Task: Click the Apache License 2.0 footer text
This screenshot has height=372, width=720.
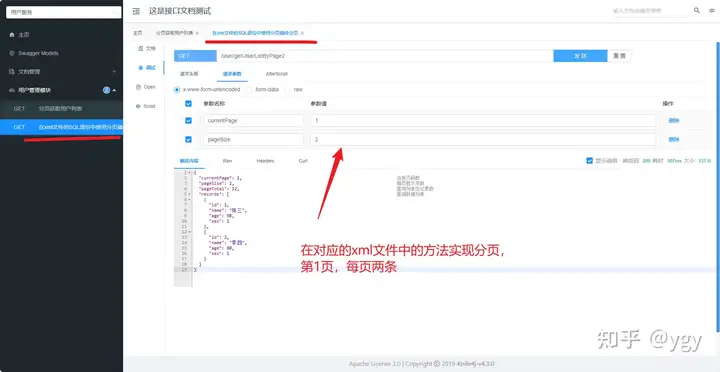Action: click(x=375, y=364)
